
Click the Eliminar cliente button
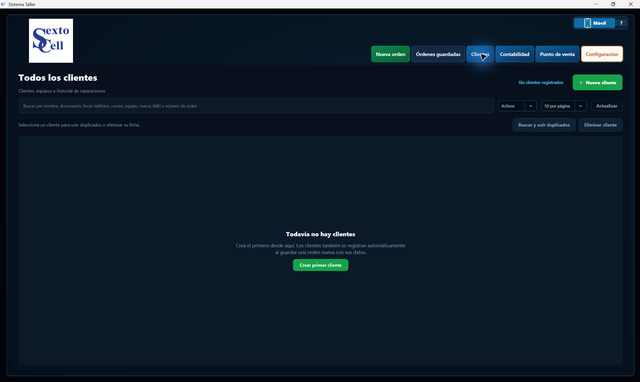[x=600, y=125]
